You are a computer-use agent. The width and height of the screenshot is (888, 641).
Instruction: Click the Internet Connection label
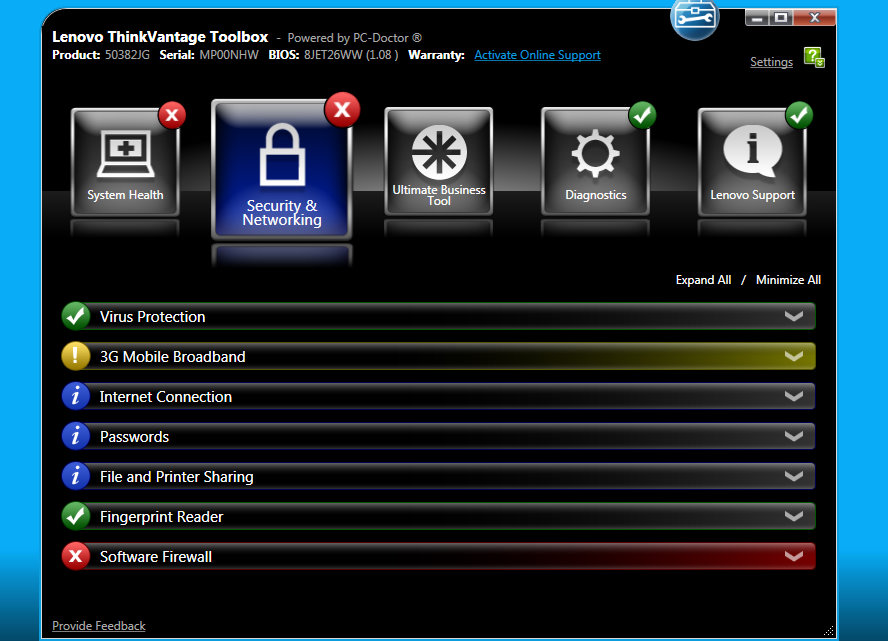point(165,396)
